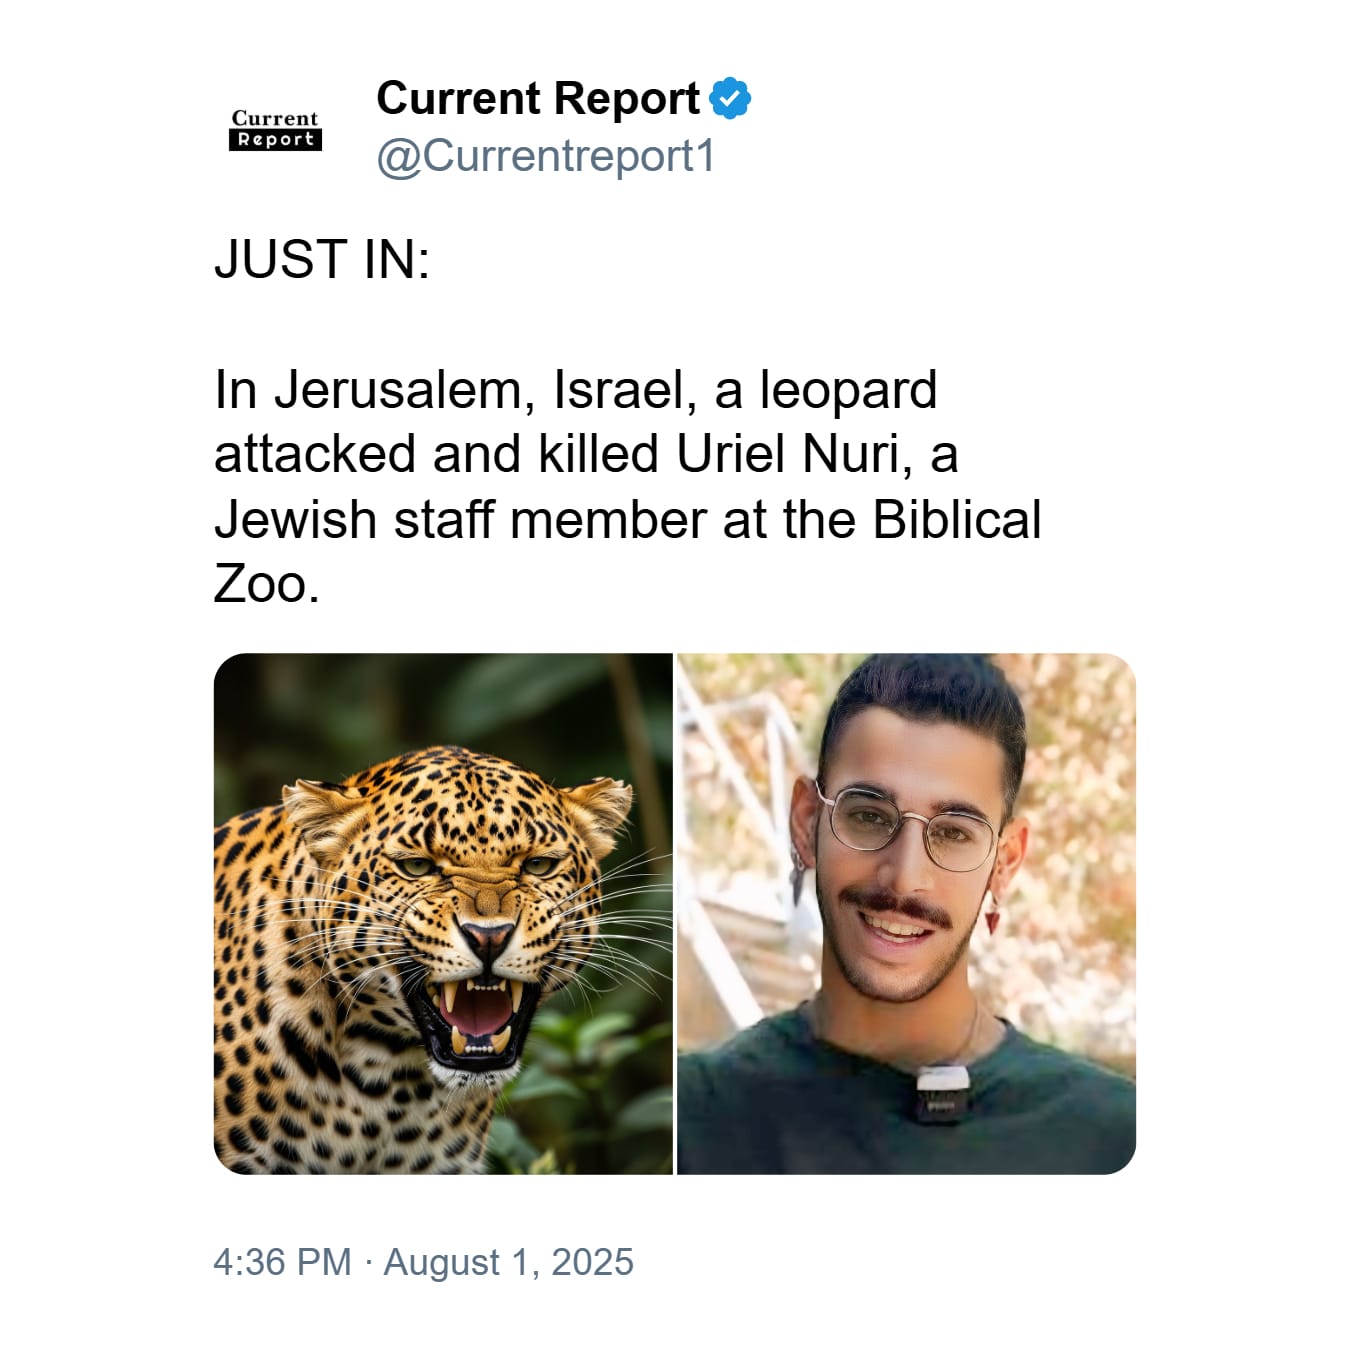Click the word leopard in the tweet text
The image size is (1350, 1350).
(x=848, y=391)
